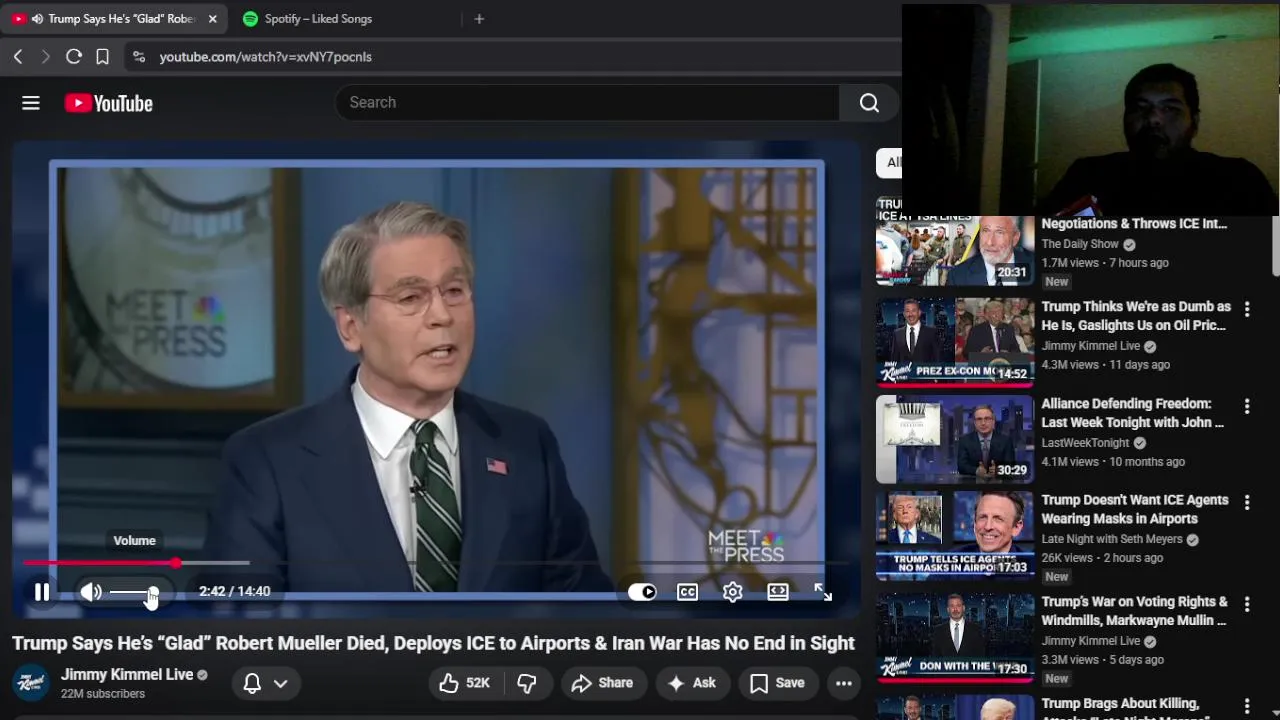
Task: Dislike the video
Action: 527,683
